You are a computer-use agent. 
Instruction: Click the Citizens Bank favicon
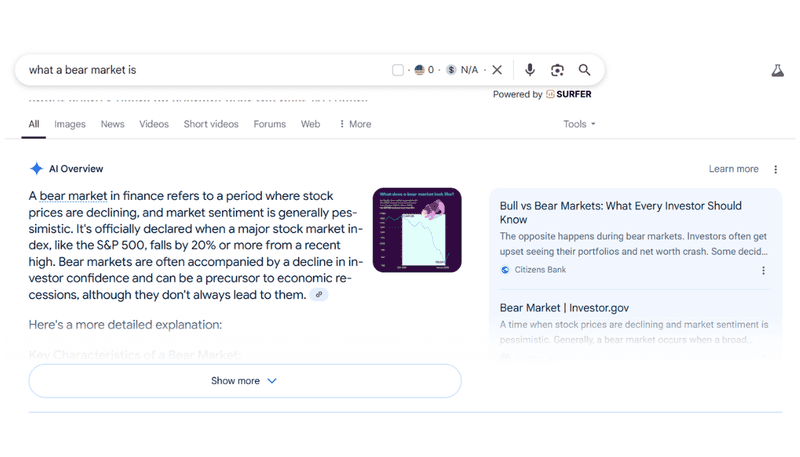point(505,270)
